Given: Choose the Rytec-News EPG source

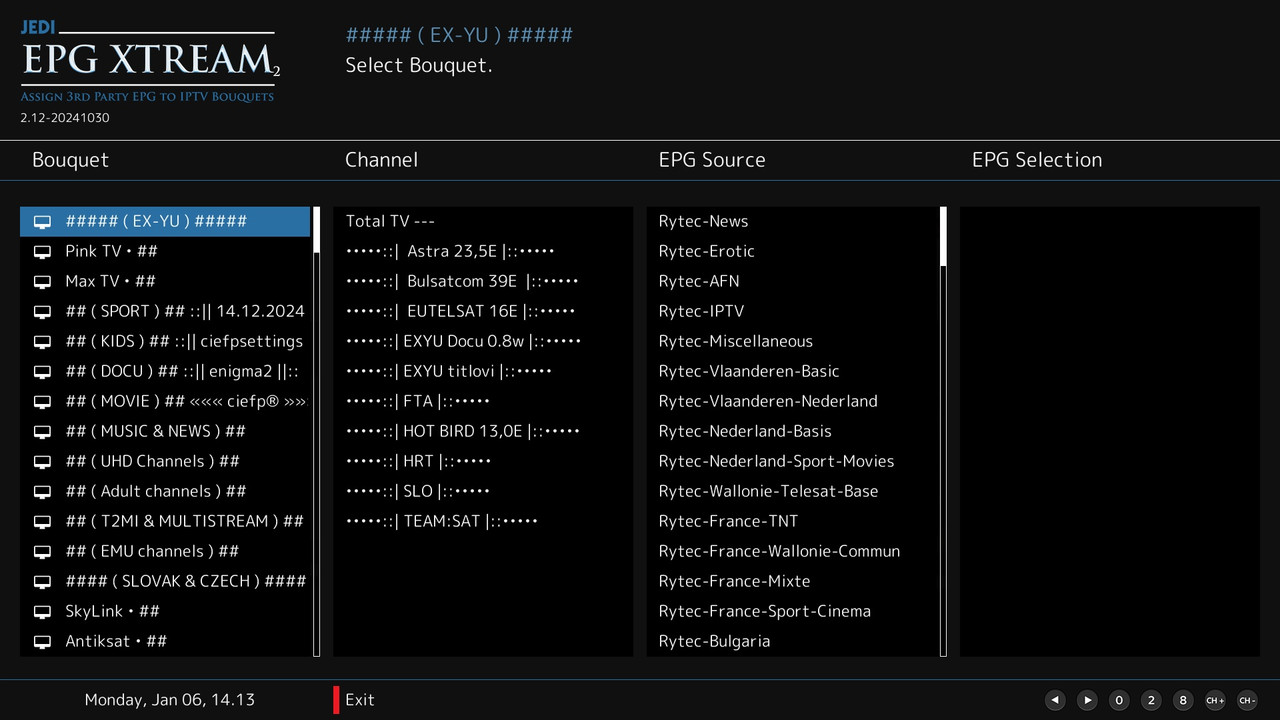Looking at the screenshot, I should coord(792,221).
